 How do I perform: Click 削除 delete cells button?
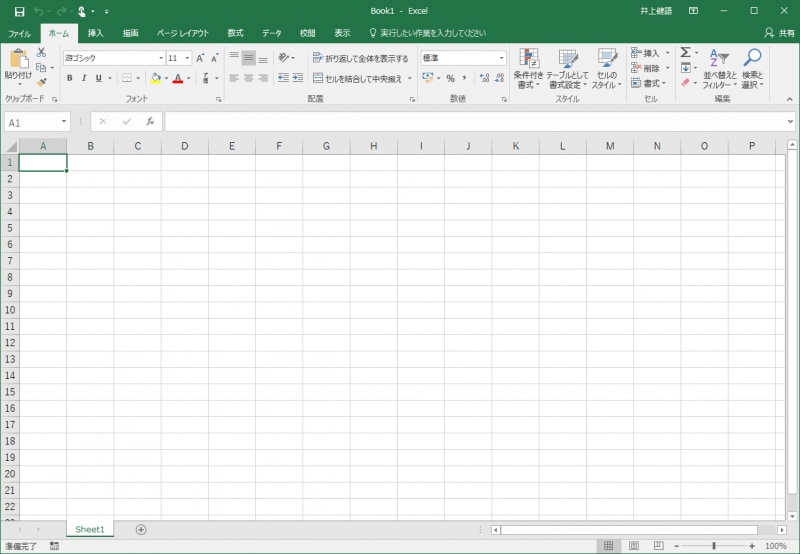pyautogui.click(x=645, y=68)
